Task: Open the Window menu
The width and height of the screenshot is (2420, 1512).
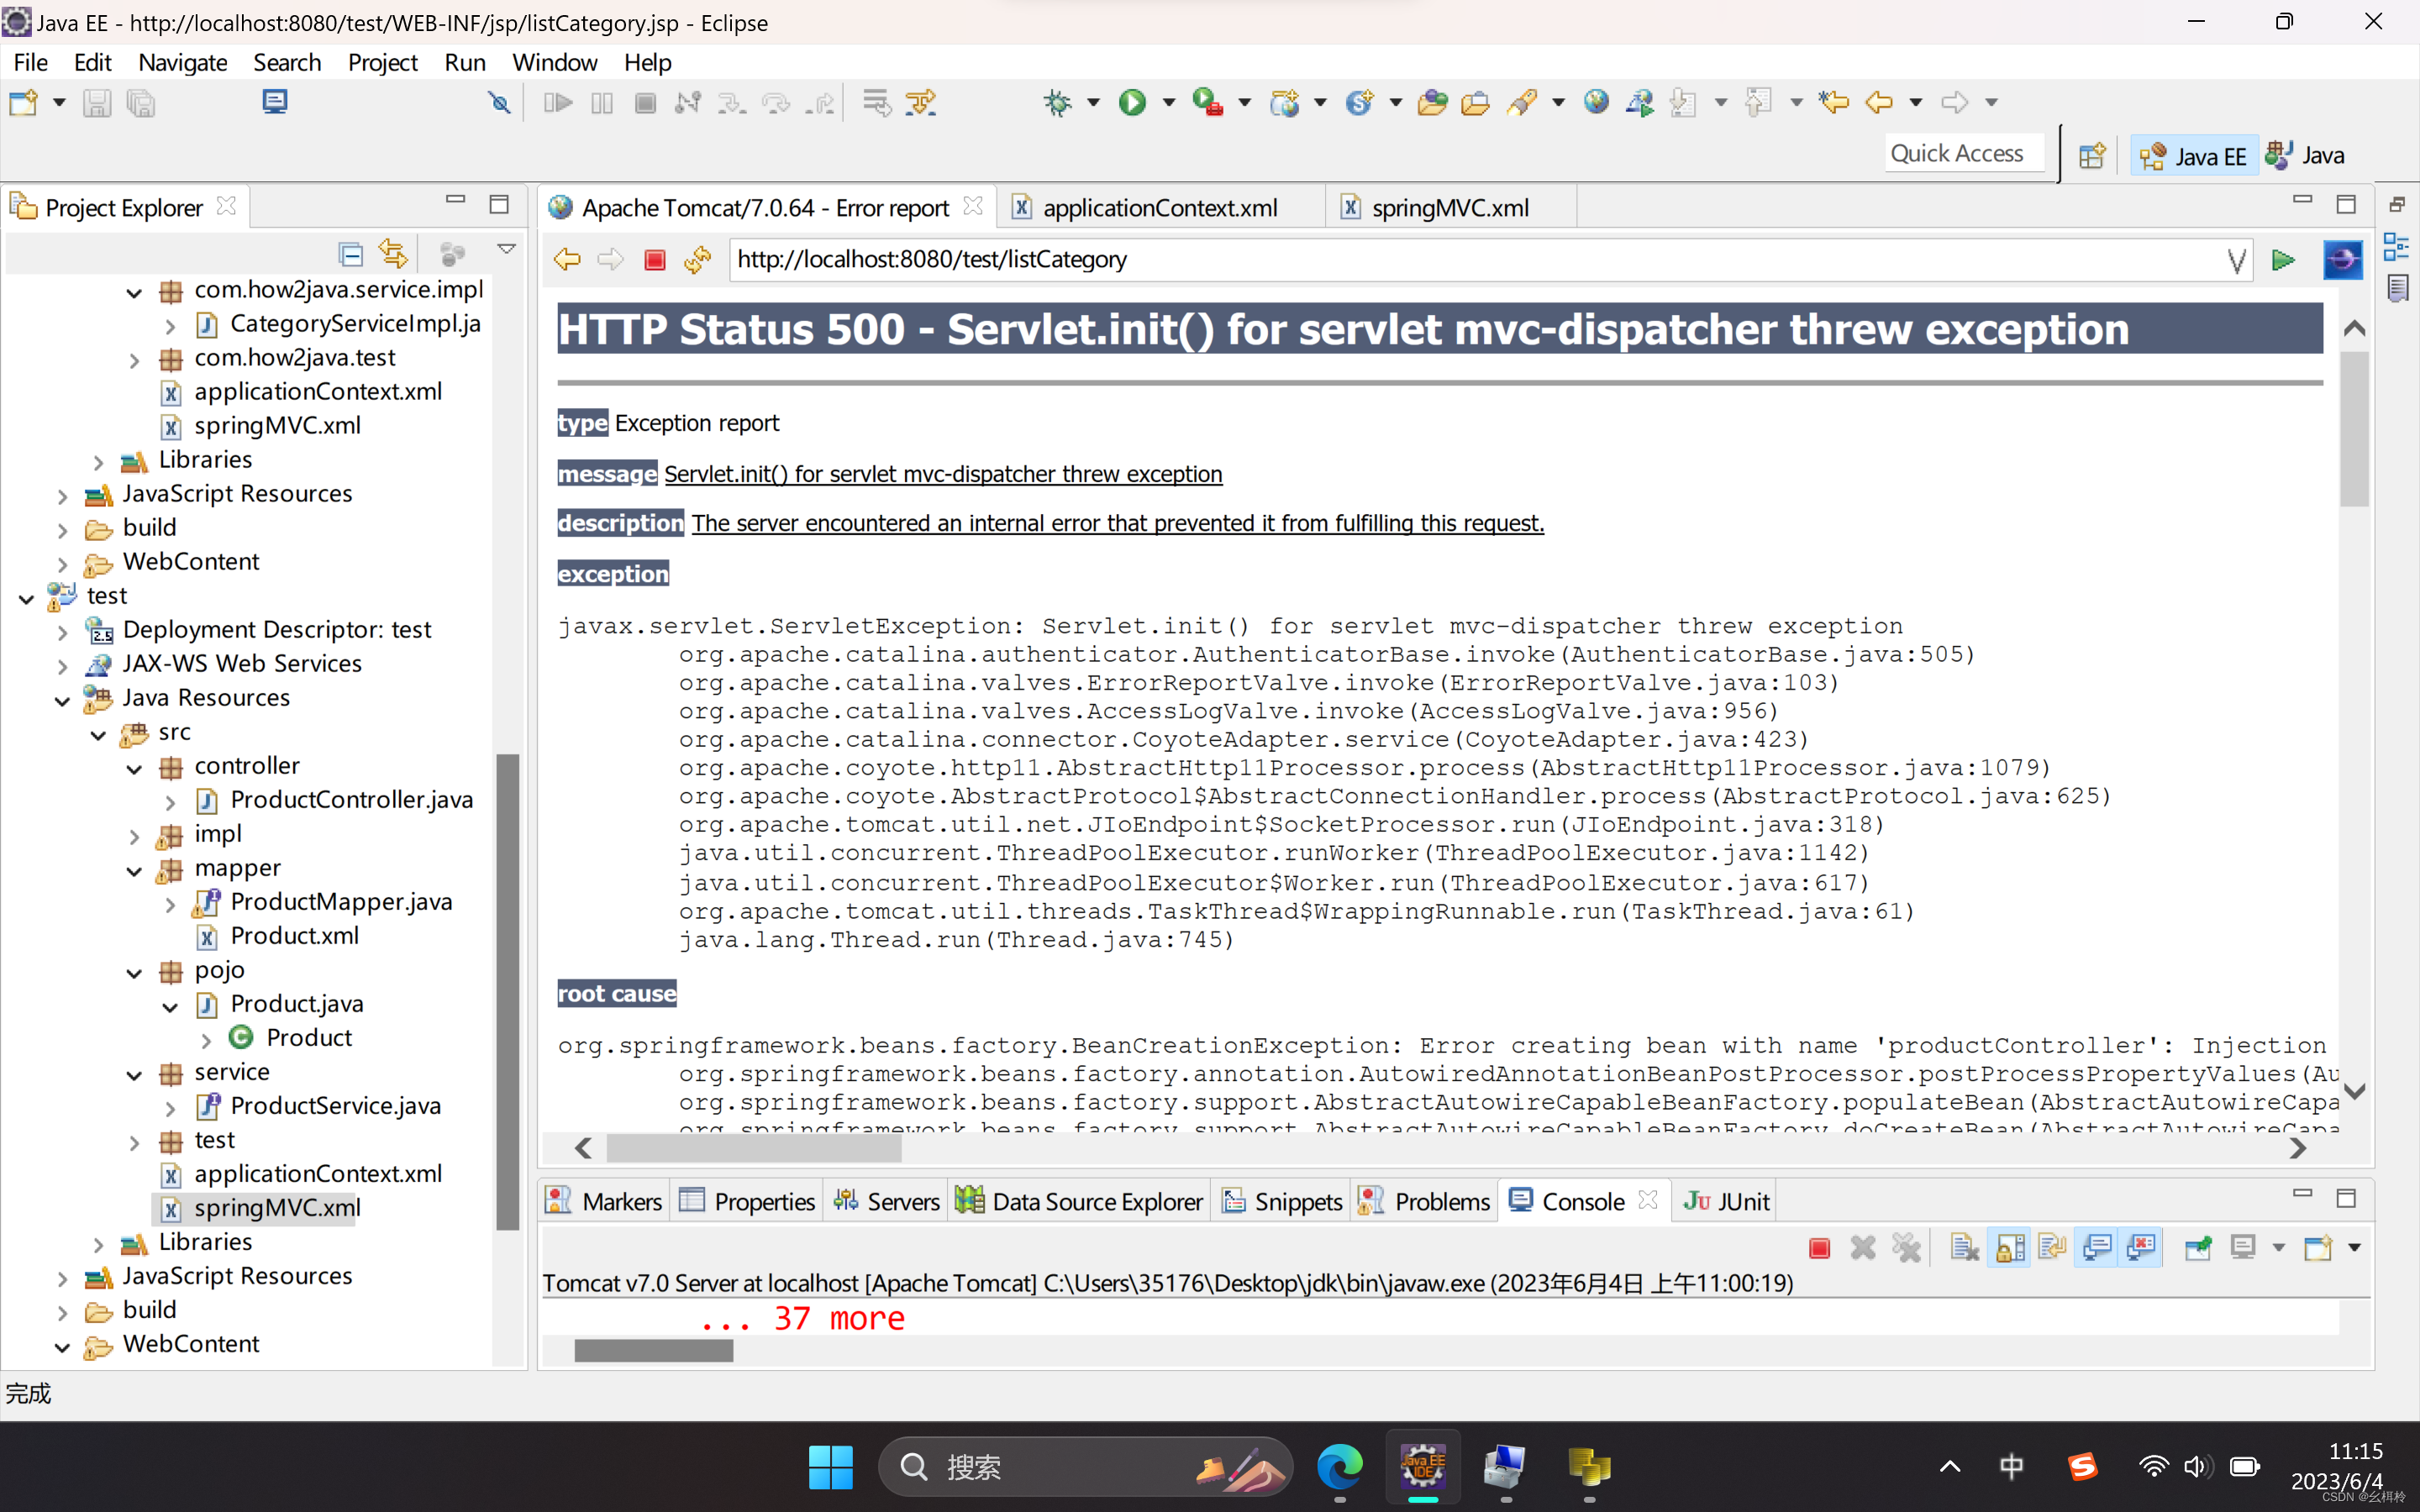Action: 554,62
